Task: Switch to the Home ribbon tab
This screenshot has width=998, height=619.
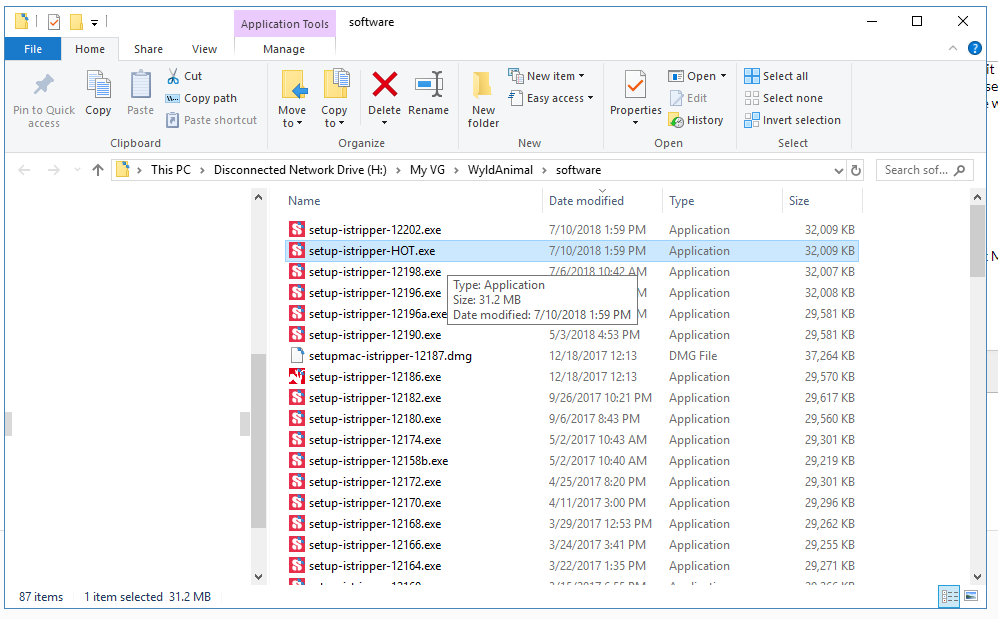Action: [x=90, y=49]
